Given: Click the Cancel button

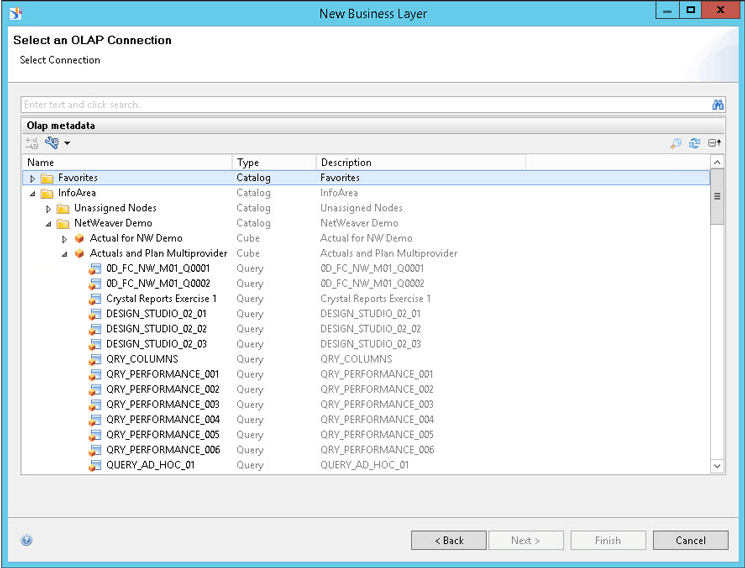Looking at the screenshot, I should 690,540.
